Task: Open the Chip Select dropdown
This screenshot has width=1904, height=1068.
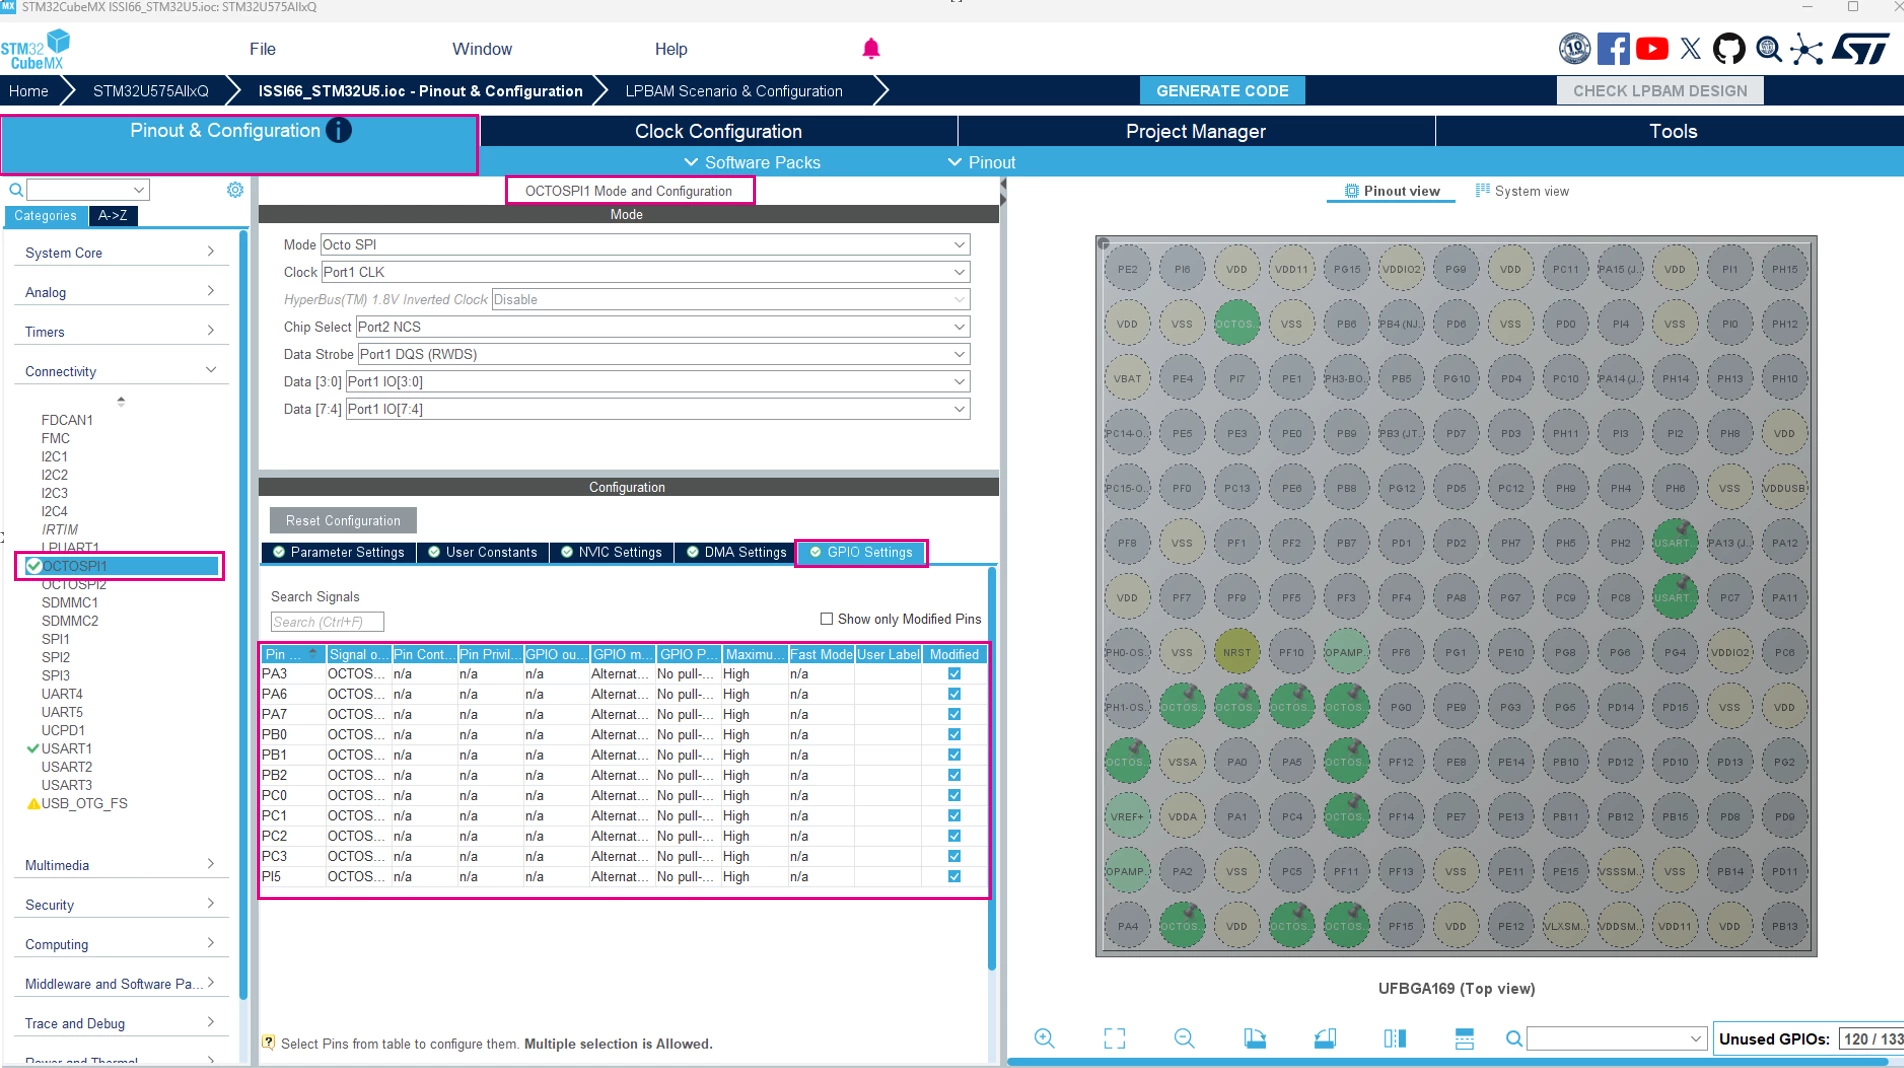Action: point(663,327)
